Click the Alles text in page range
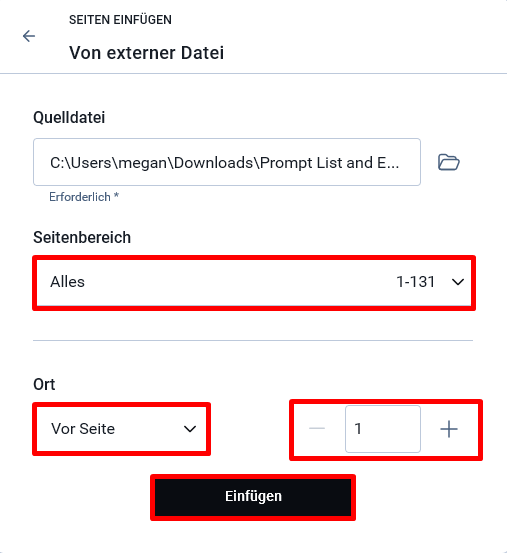Image resolution: width=507 pixels, height=553 pixels. pyautogui.click(x=67, y=282)
